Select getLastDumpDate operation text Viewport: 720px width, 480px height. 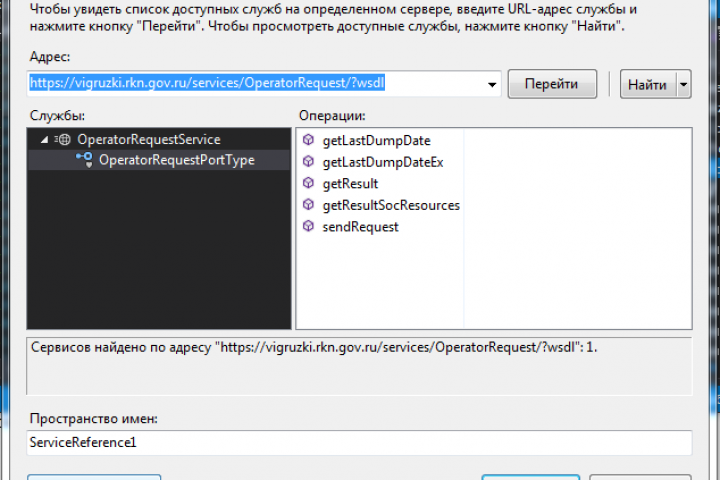[x=377, y=141]
